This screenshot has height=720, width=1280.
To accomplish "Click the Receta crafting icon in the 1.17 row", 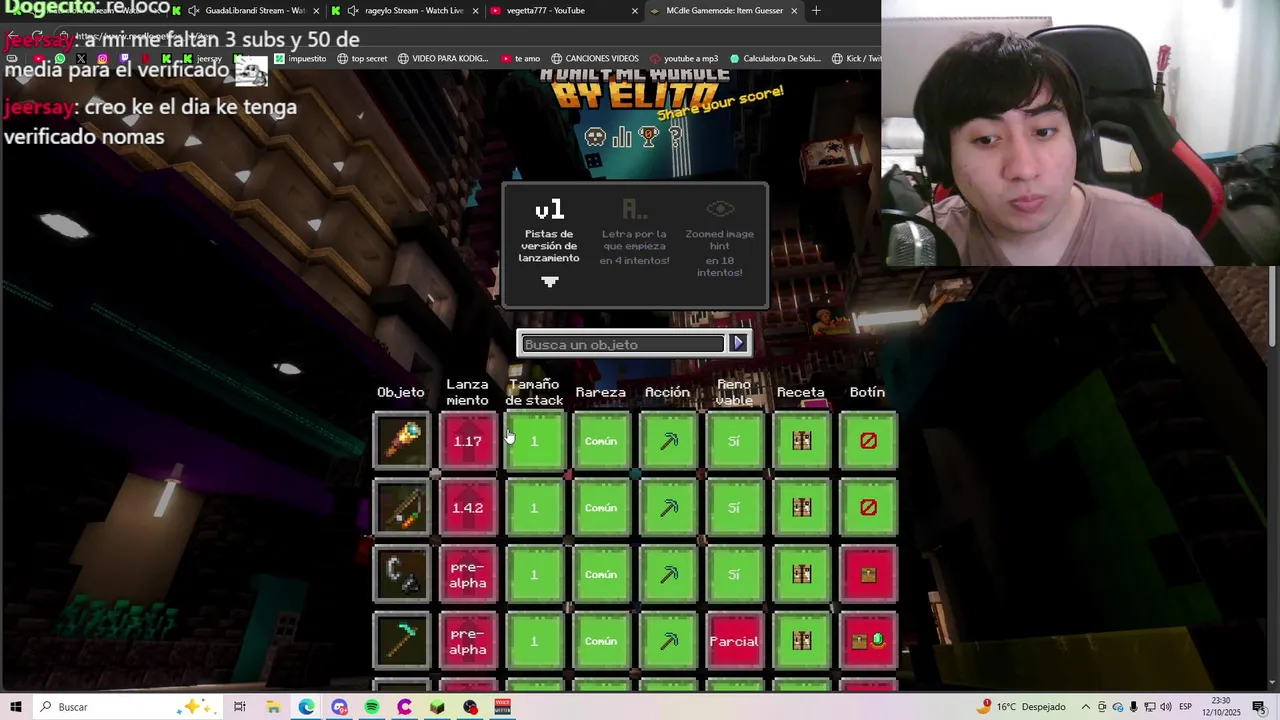I will pyautogui.click(x=801, y=441).
